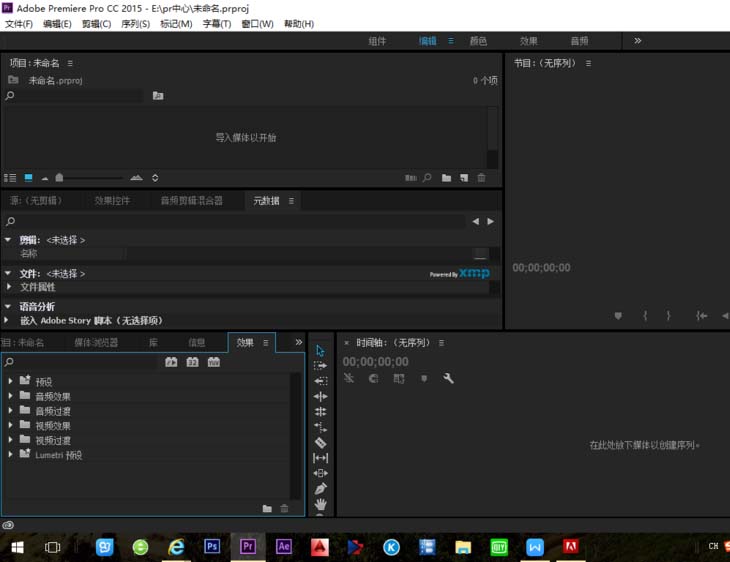730x562 pixels.
Task: Expand the Lumetri 预设 folder
Action: coord(10,454)
